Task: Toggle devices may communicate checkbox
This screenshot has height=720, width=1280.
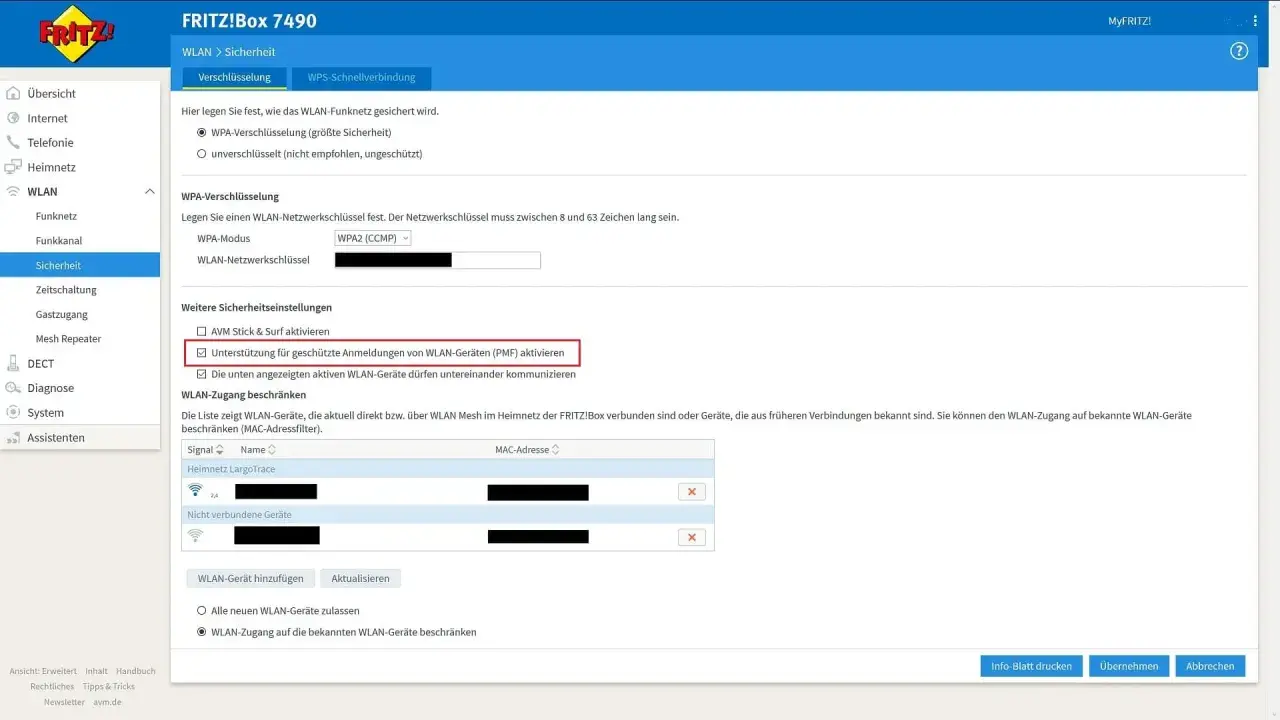Action: [202, 374]
